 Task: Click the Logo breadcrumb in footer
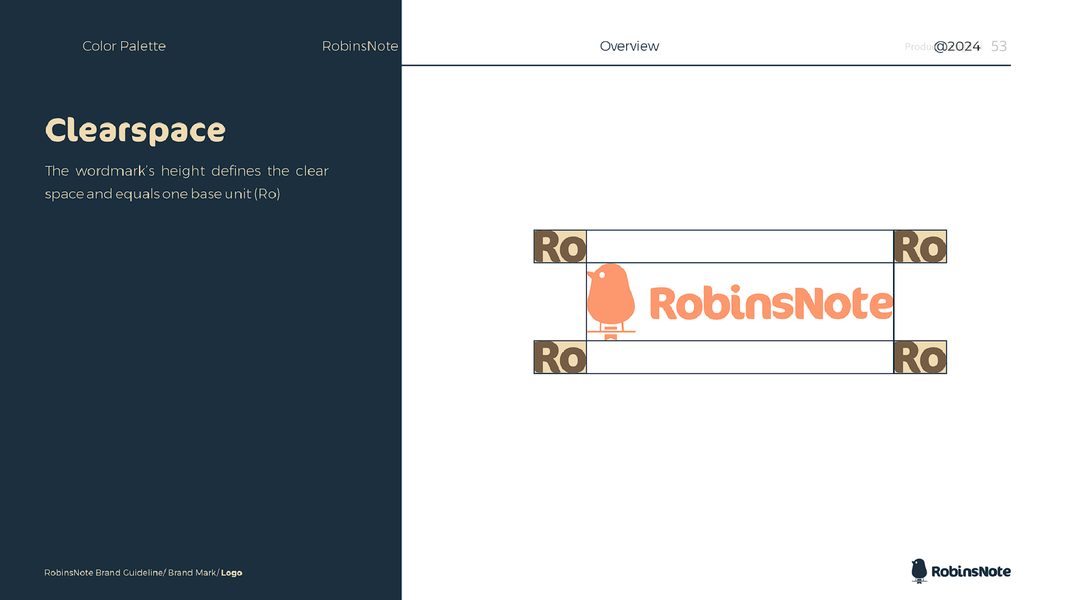[x=231, y=573]
